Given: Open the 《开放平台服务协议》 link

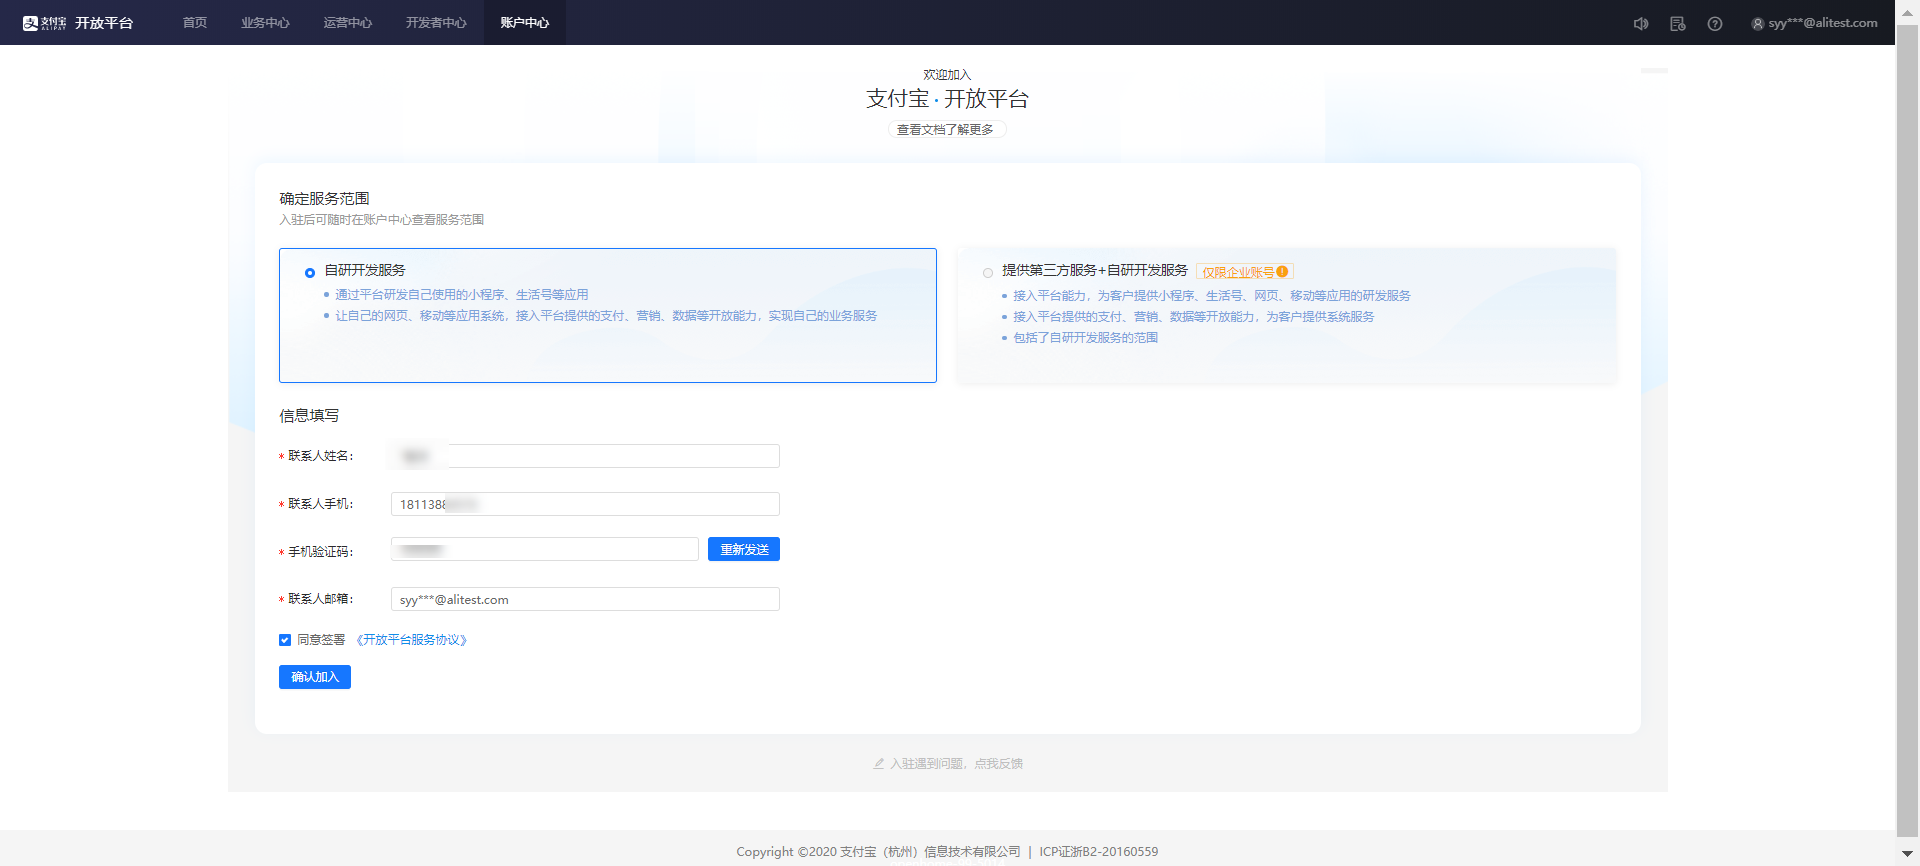Looking at the screenshot, I should [411, 640].
